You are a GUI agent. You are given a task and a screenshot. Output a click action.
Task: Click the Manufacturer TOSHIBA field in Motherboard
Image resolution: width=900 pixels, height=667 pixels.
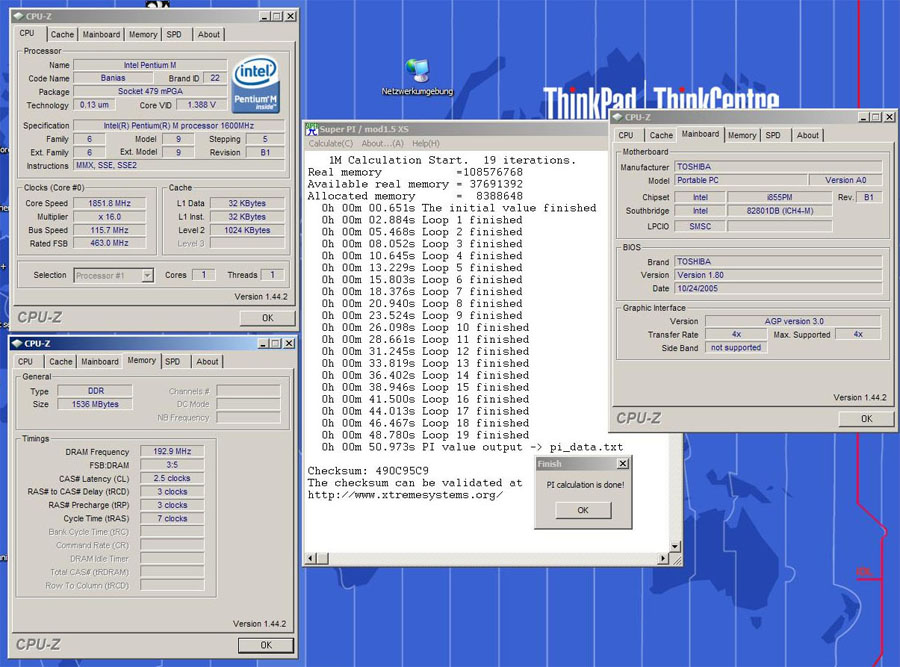point(778,167)
